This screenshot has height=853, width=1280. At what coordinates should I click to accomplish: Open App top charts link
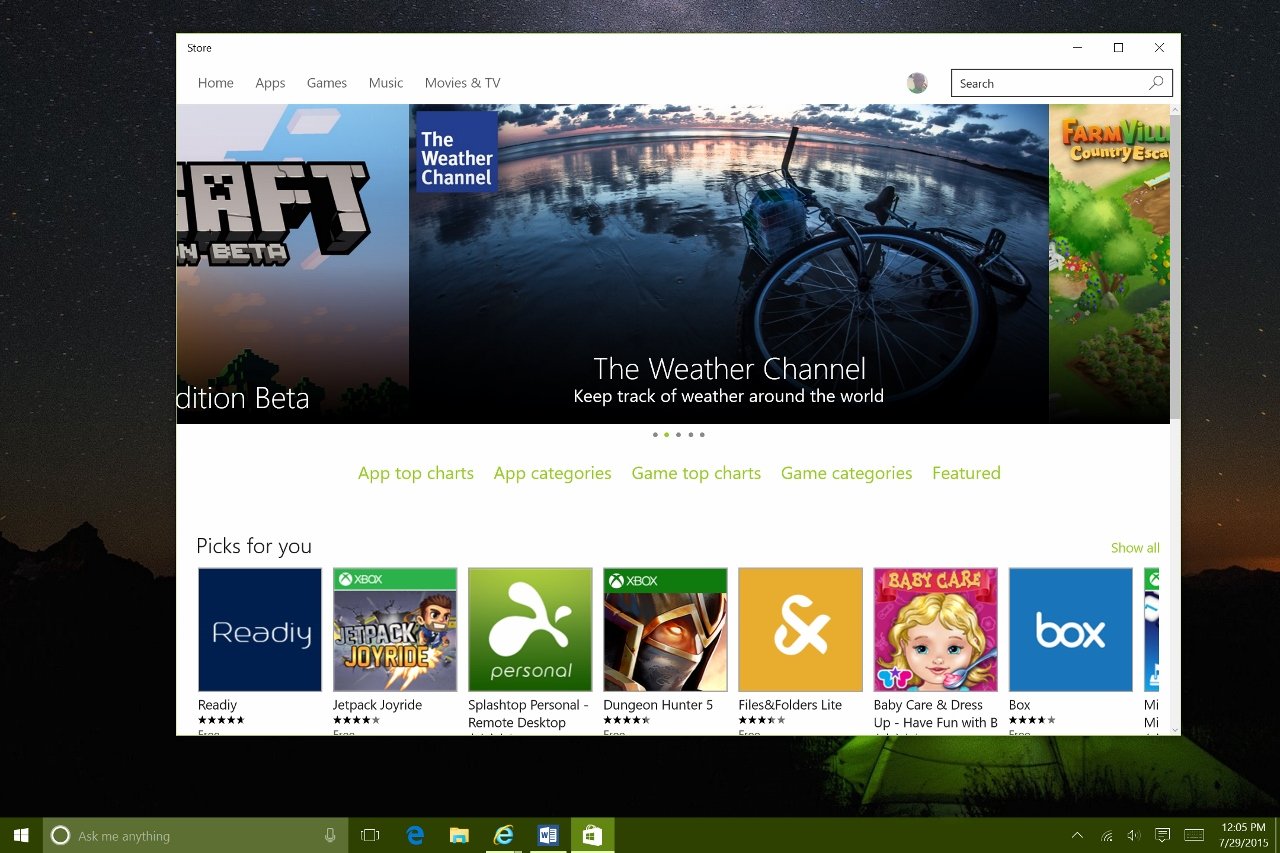[x=416, y=473]
